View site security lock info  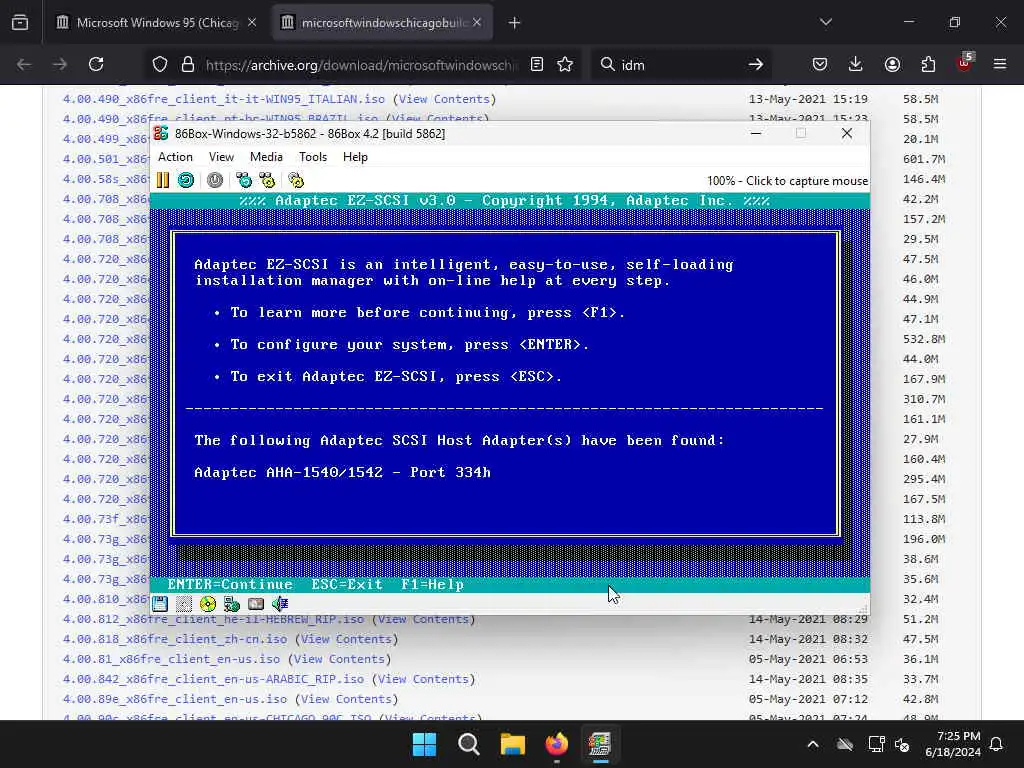188,64
